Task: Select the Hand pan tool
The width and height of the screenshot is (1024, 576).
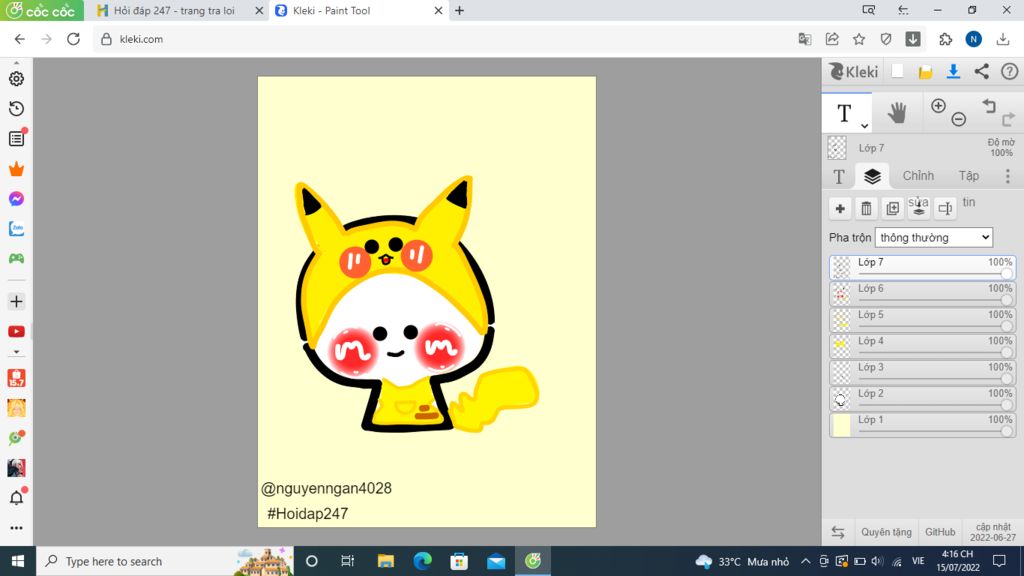Action: (897, 114)
